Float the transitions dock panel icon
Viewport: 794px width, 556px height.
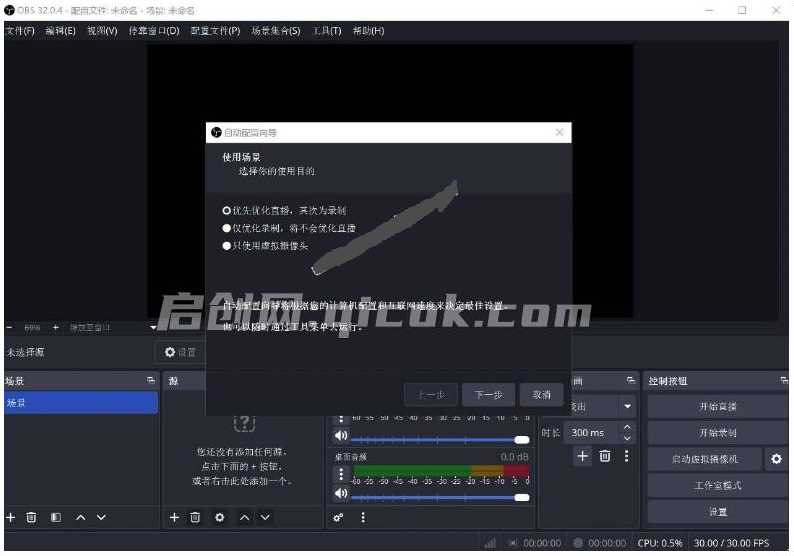[630, 380]
